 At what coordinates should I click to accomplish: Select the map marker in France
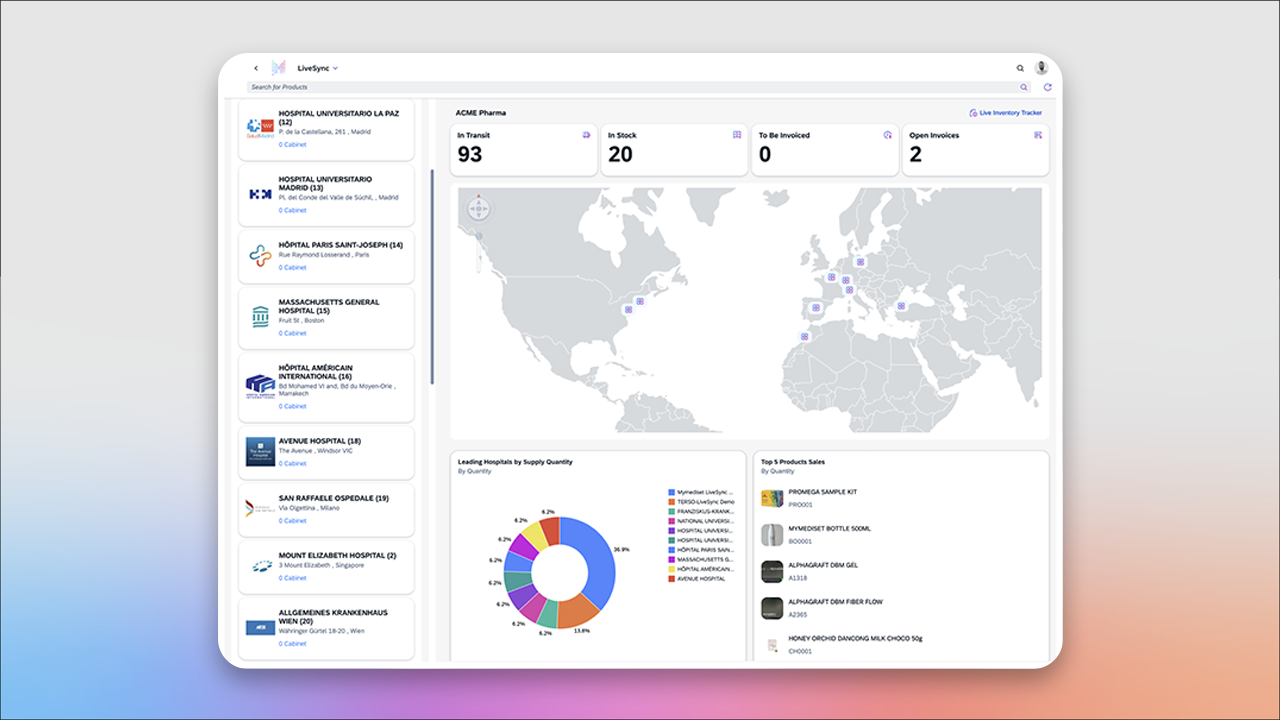pyautogui.click(x=830, y=276)
